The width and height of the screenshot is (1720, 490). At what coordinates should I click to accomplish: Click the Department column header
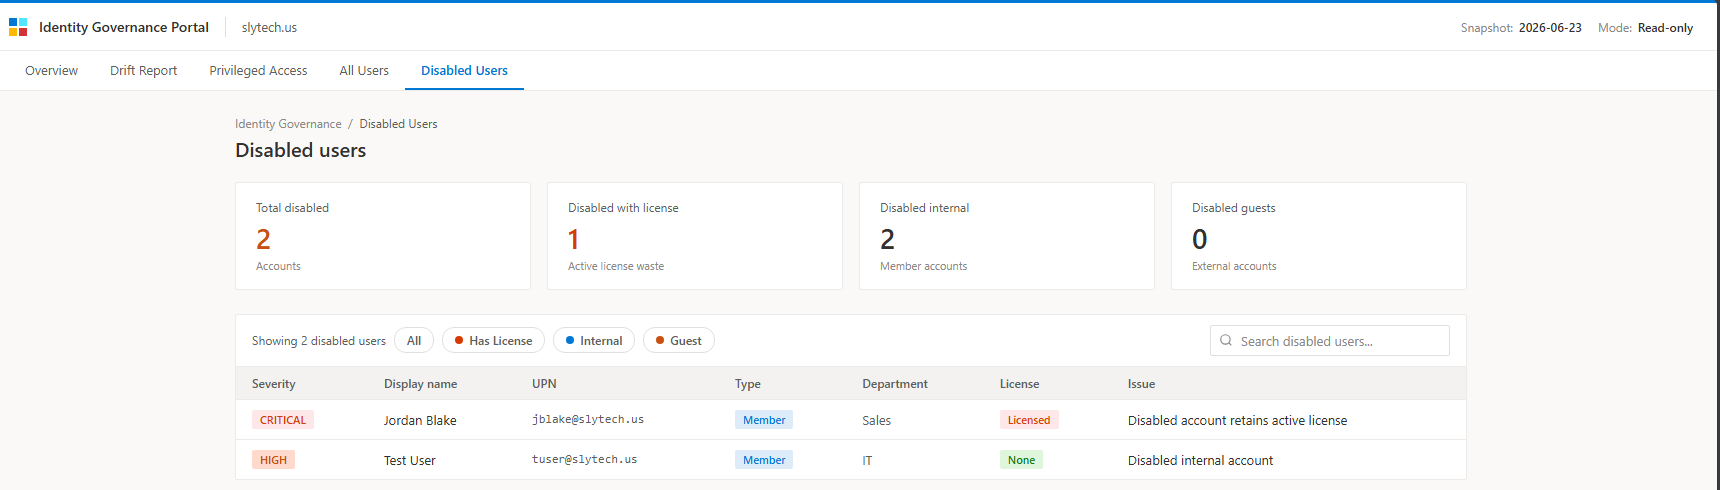click(x=895, y=384)
